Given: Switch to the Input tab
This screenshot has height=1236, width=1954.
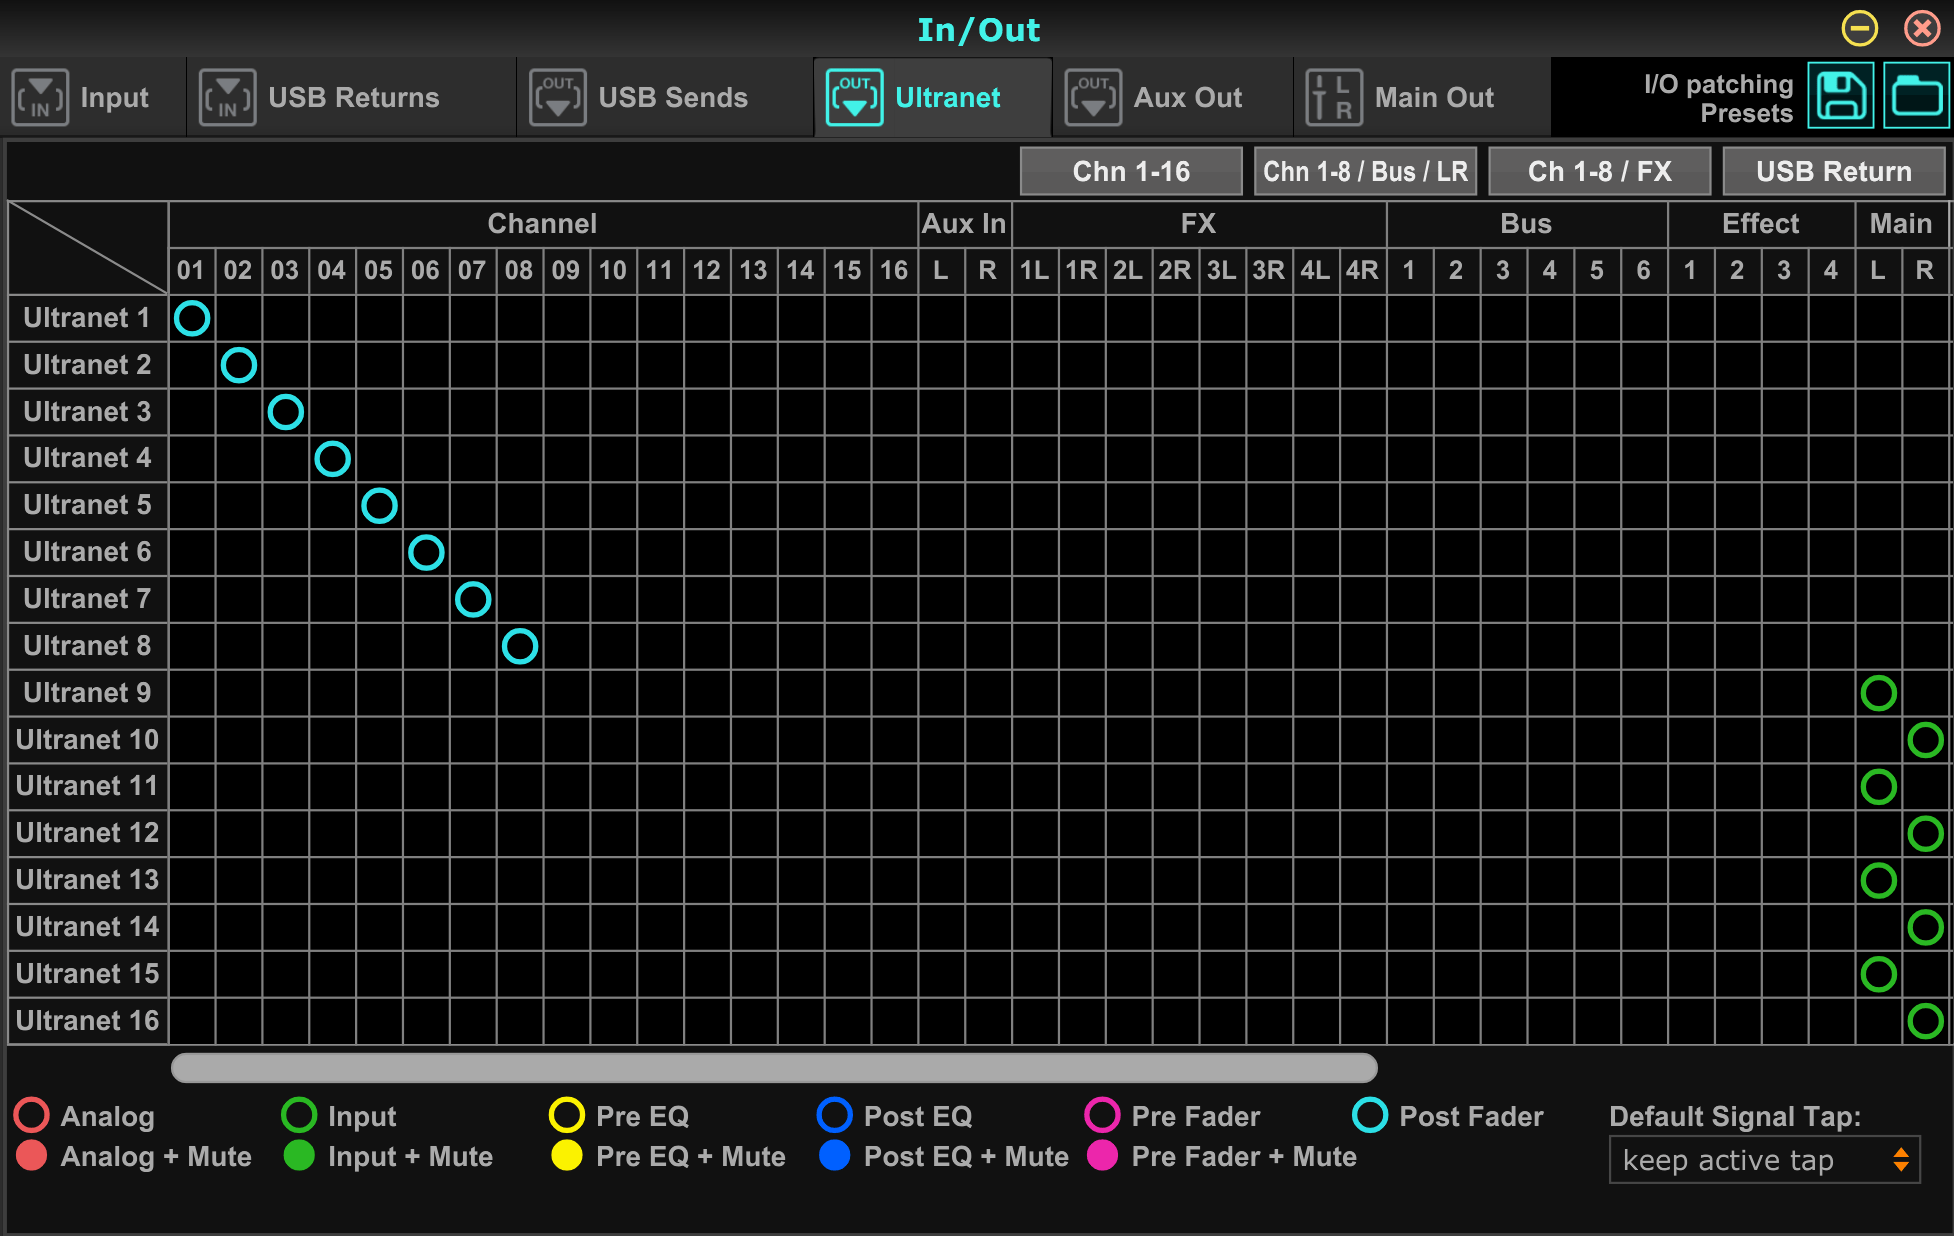Looking at the screenshot, I should pos(94,98).
